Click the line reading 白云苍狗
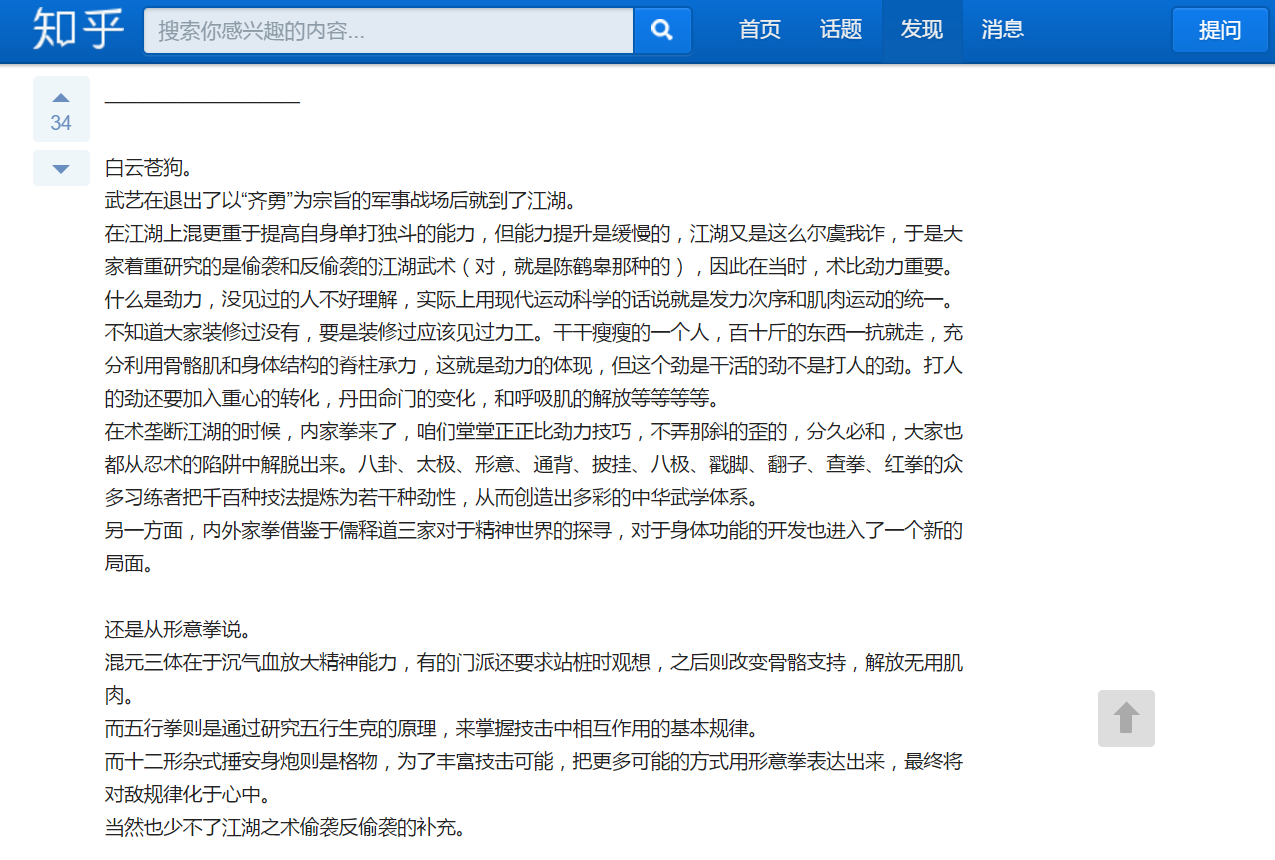 (x=148, y=167)
